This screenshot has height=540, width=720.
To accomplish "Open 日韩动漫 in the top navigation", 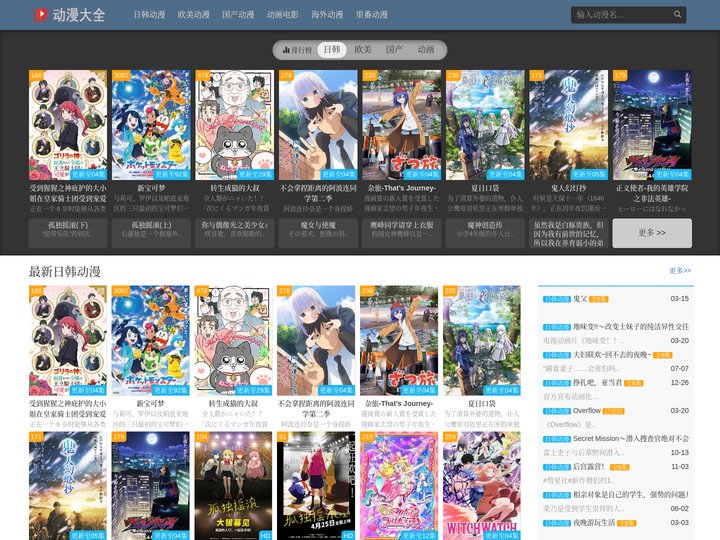I will [149, 15].
